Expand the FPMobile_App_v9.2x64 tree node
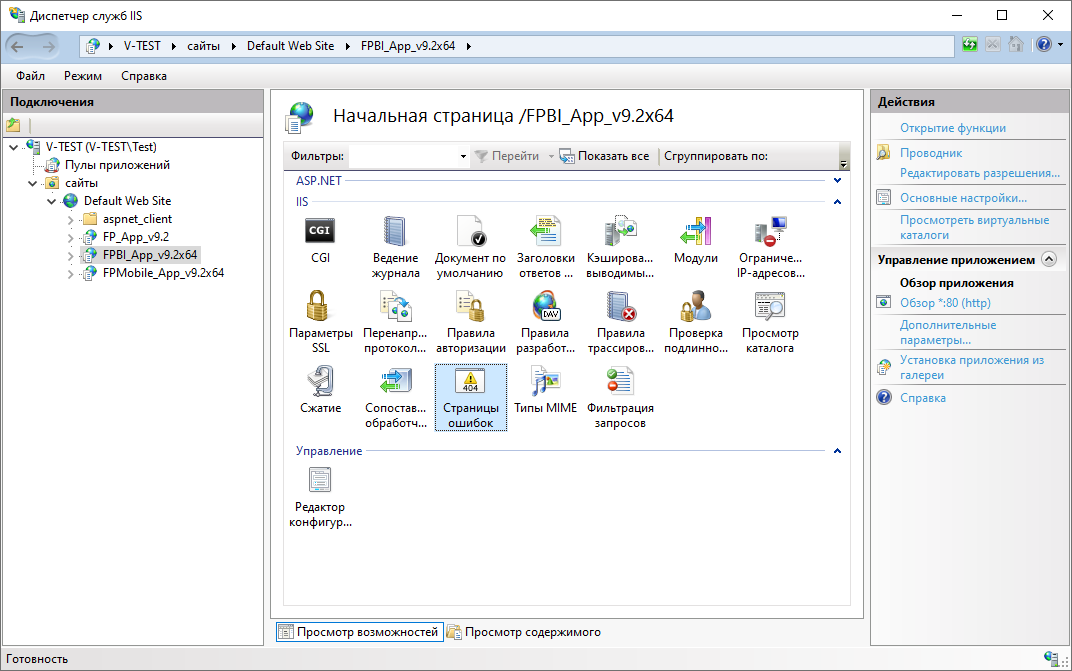 pyautogui.click(x=70, y=274)
